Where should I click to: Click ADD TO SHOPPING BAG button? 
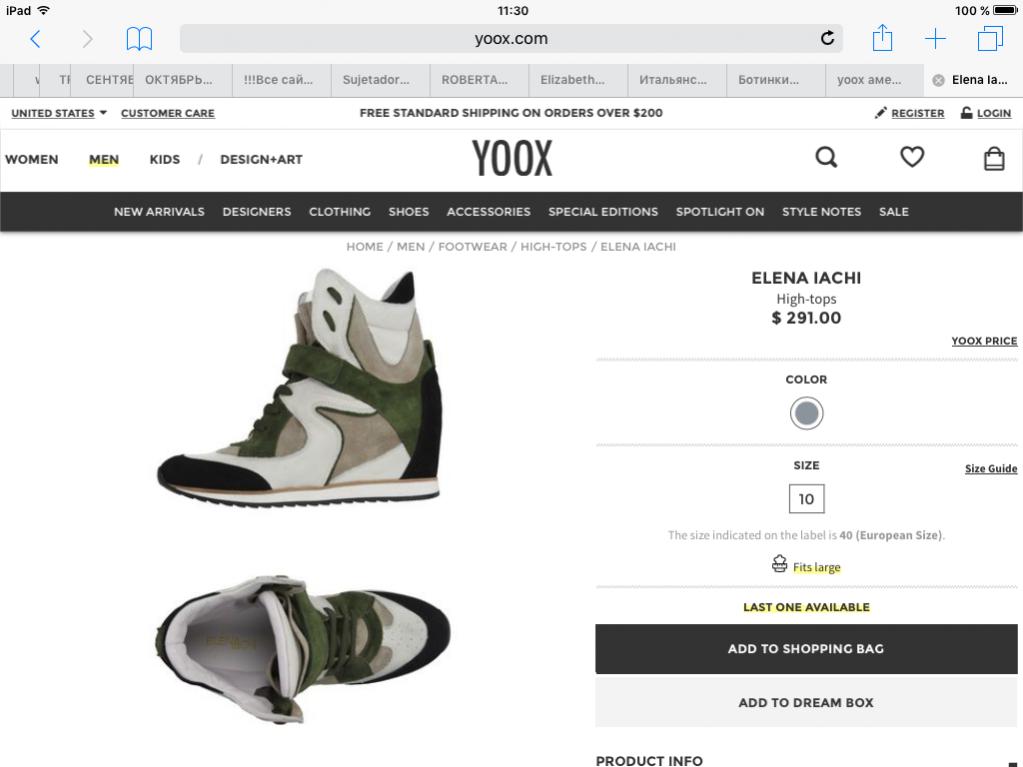[x=806, y=649]
